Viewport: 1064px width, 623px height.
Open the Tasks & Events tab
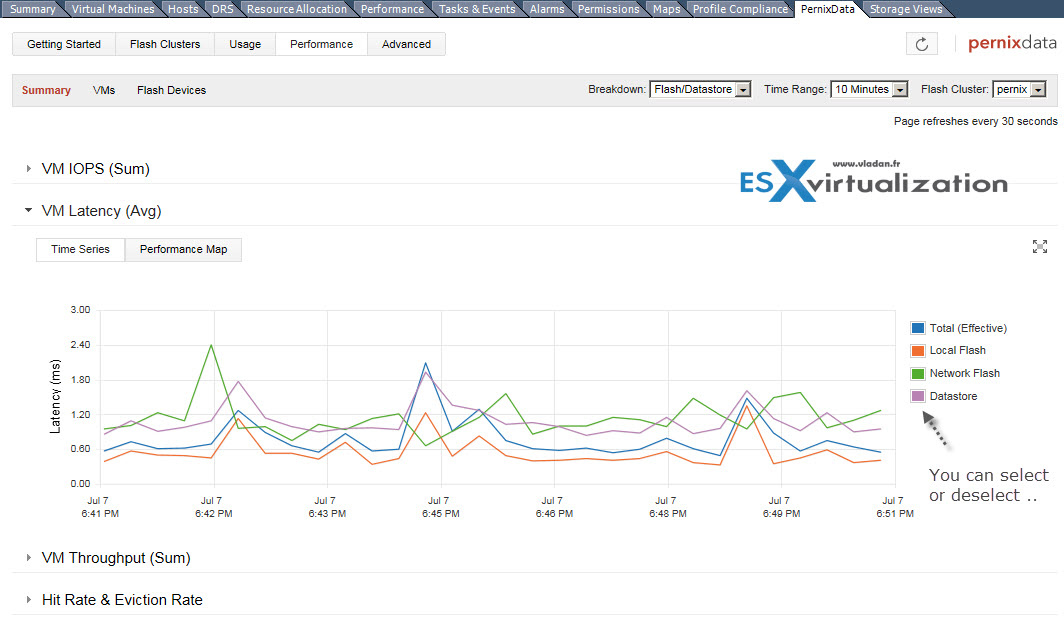(477, 9)
